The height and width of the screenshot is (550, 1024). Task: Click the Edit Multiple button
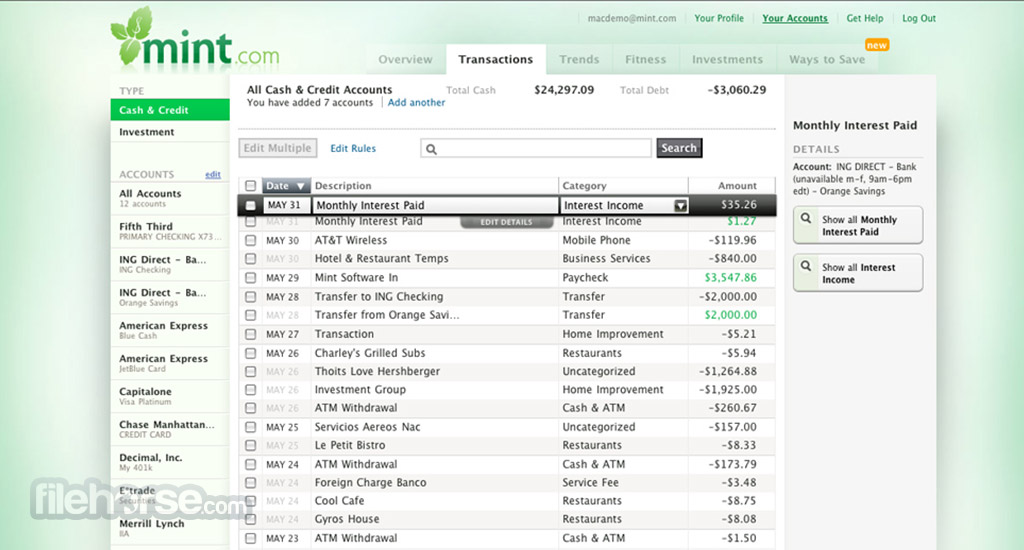[x=278, y=148]
